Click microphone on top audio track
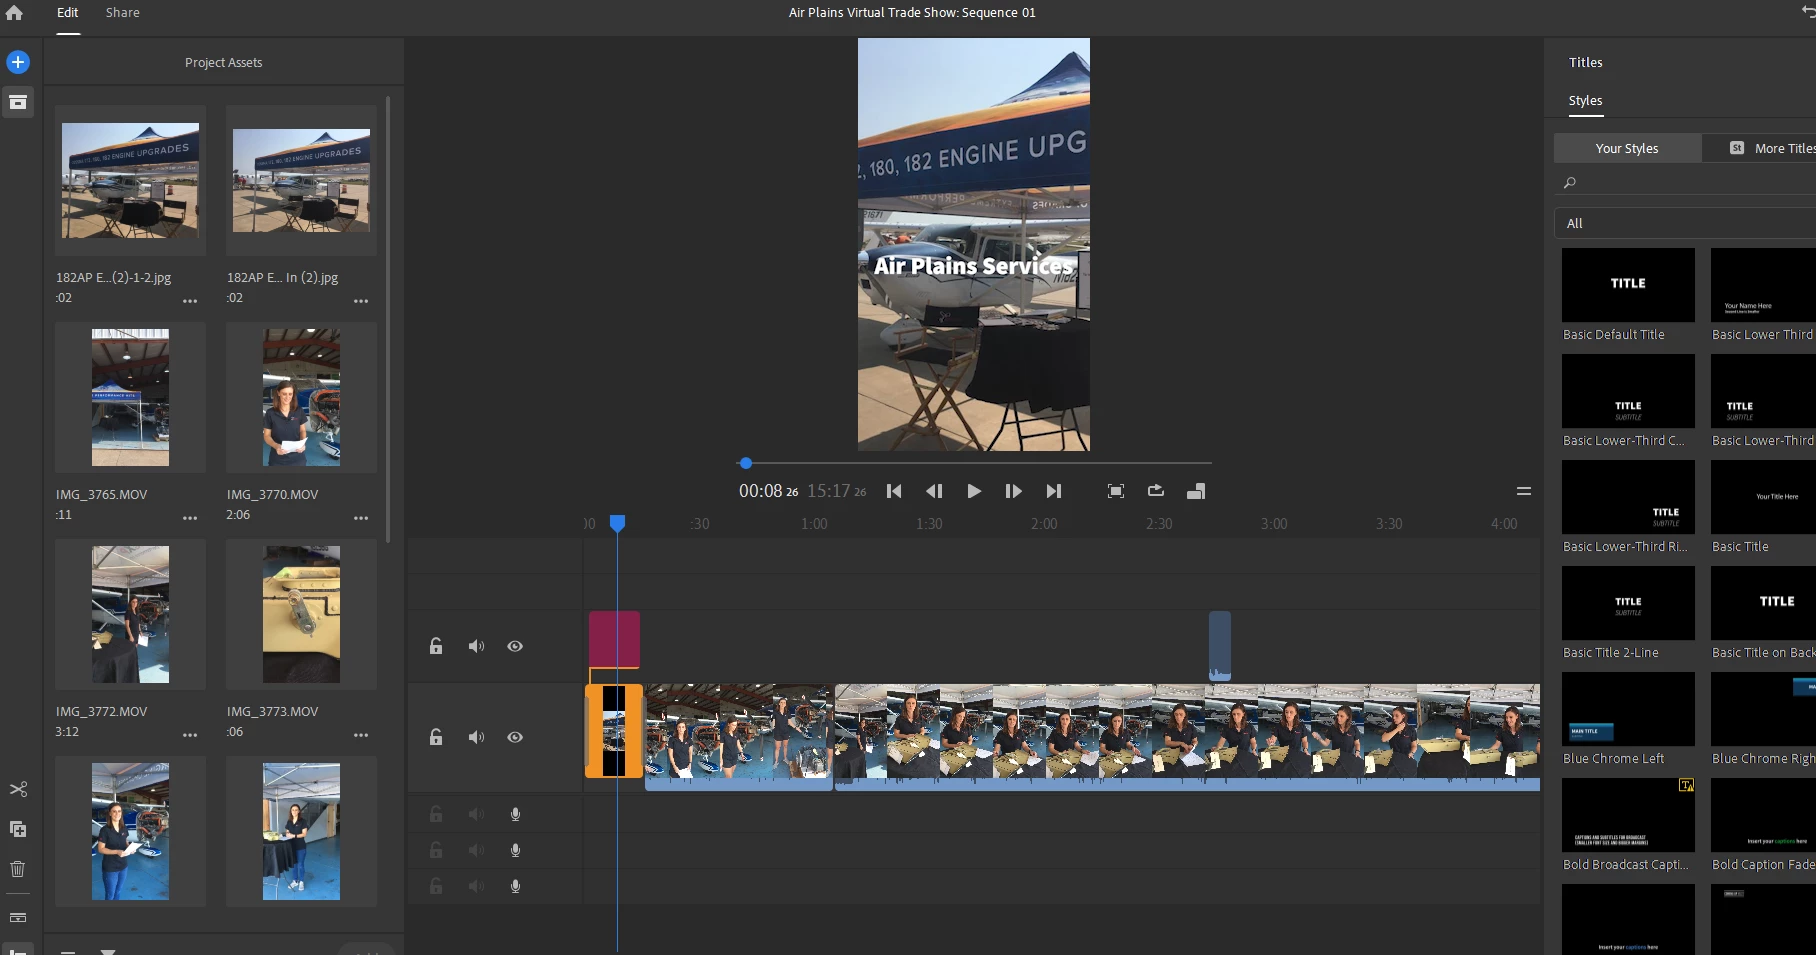Viewport: 1816px width, 955px height. 515,814
